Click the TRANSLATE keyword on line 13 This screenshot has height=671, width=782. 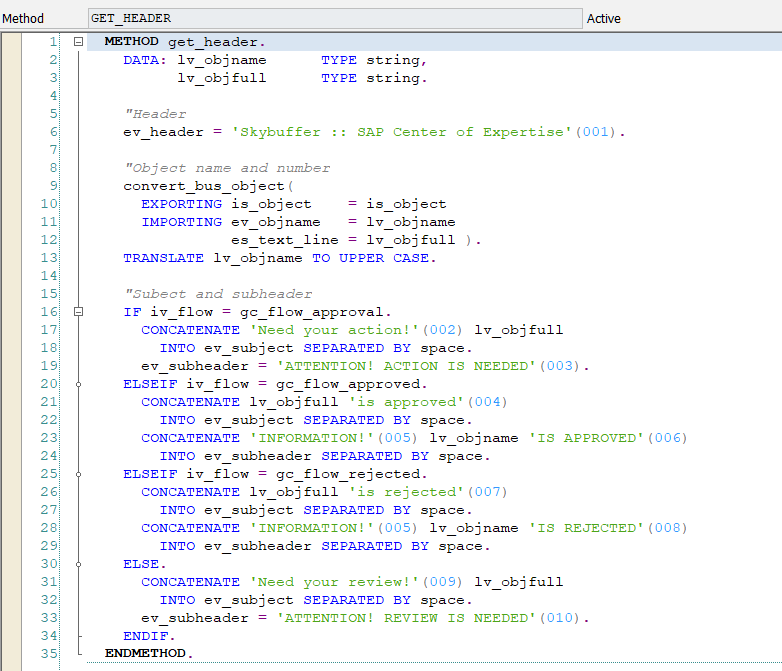[x=164, y=258]
